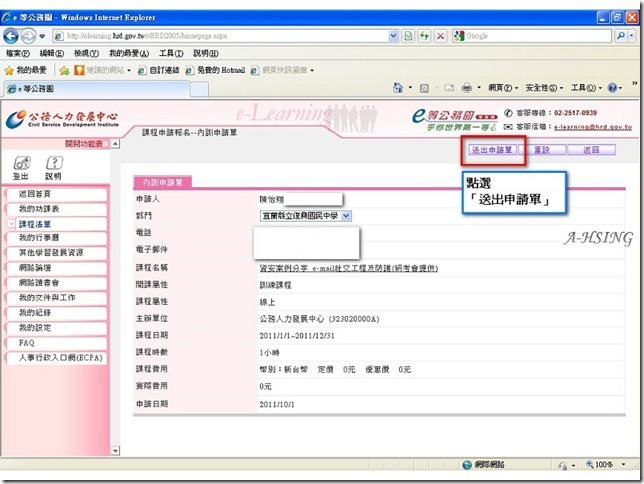This screenshot has height=484, width=644.
Task: Go to 返回首頁 in sidebar
Action: pyautogui.click(x=57, y=194)
